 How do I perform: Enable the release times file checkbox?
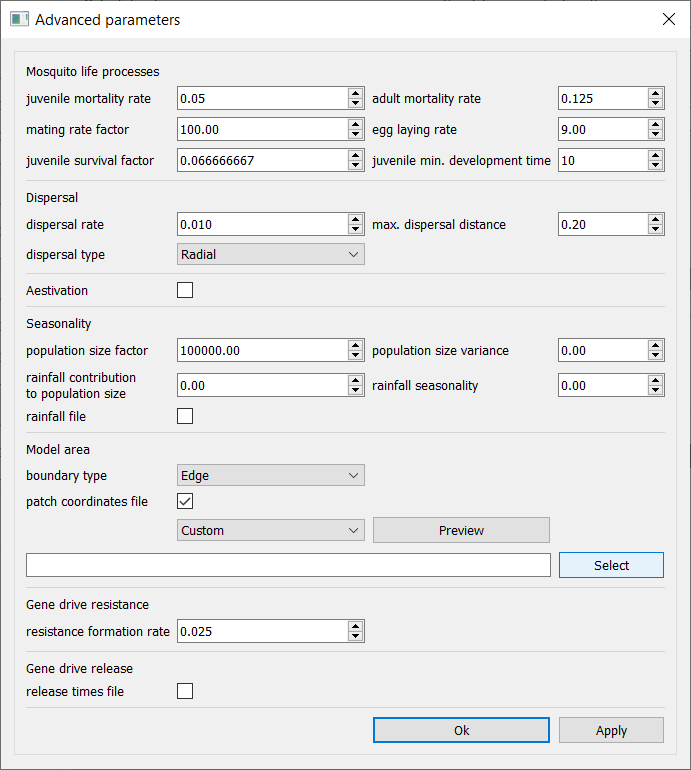185,691
